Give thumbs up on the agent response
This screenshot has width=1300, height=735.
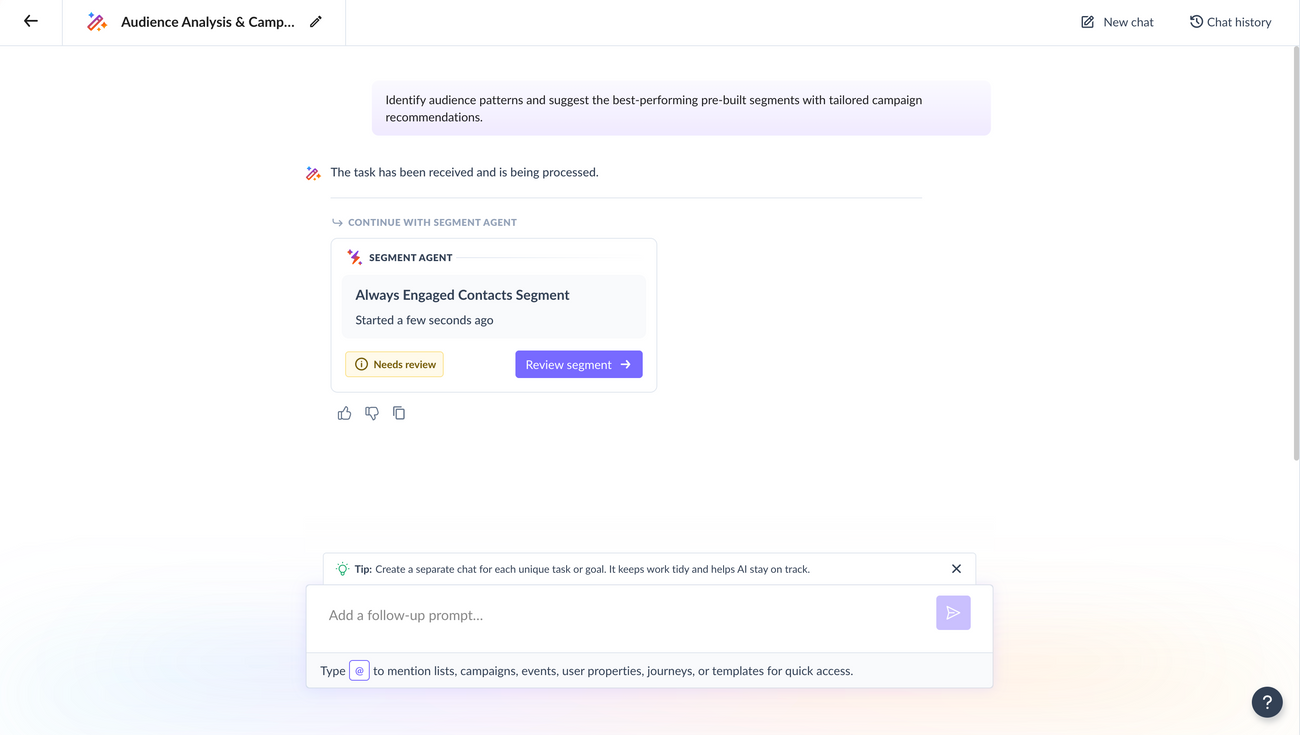344,412
